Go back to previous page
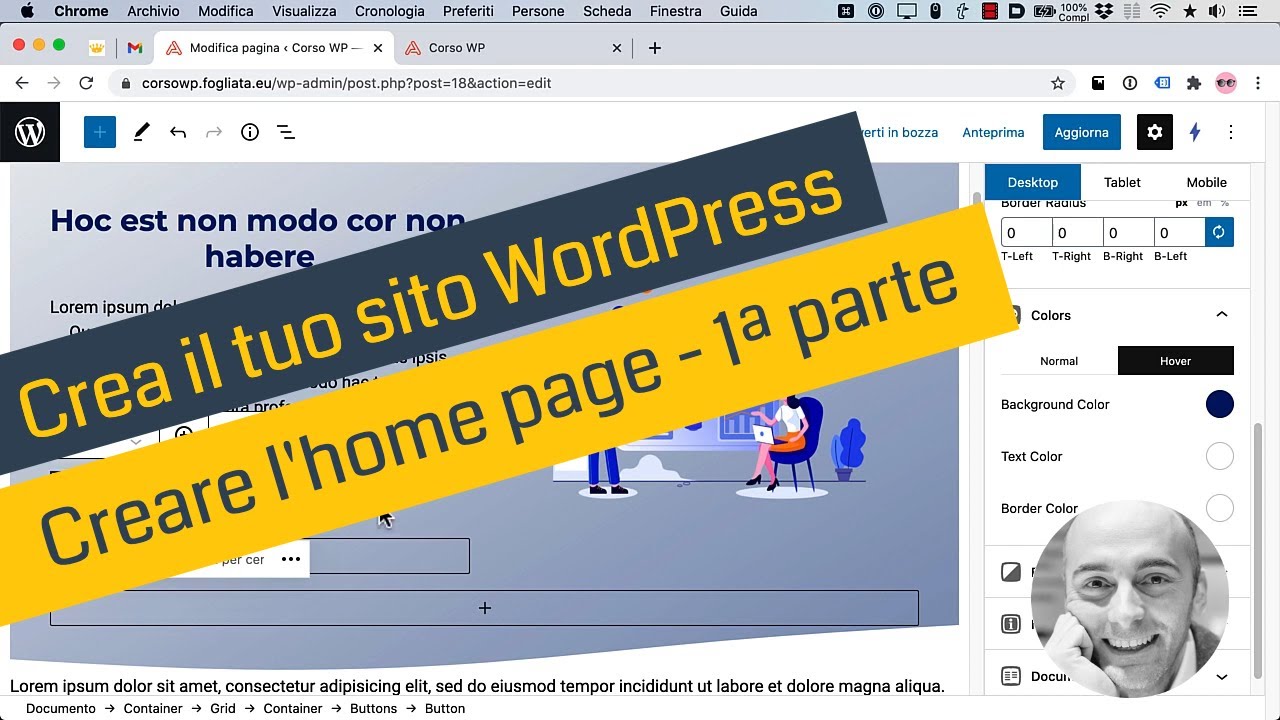 (x=22, y=83)
